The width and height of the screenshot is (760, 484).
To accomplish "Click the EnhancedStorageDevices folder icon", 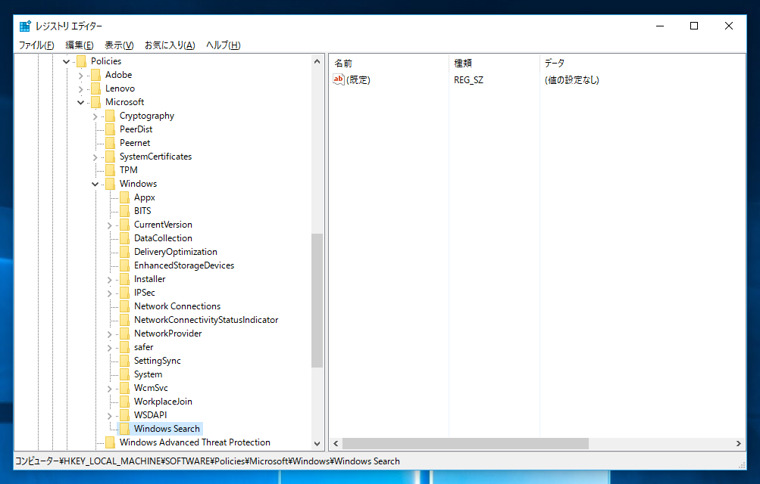I will click(125, 265).
